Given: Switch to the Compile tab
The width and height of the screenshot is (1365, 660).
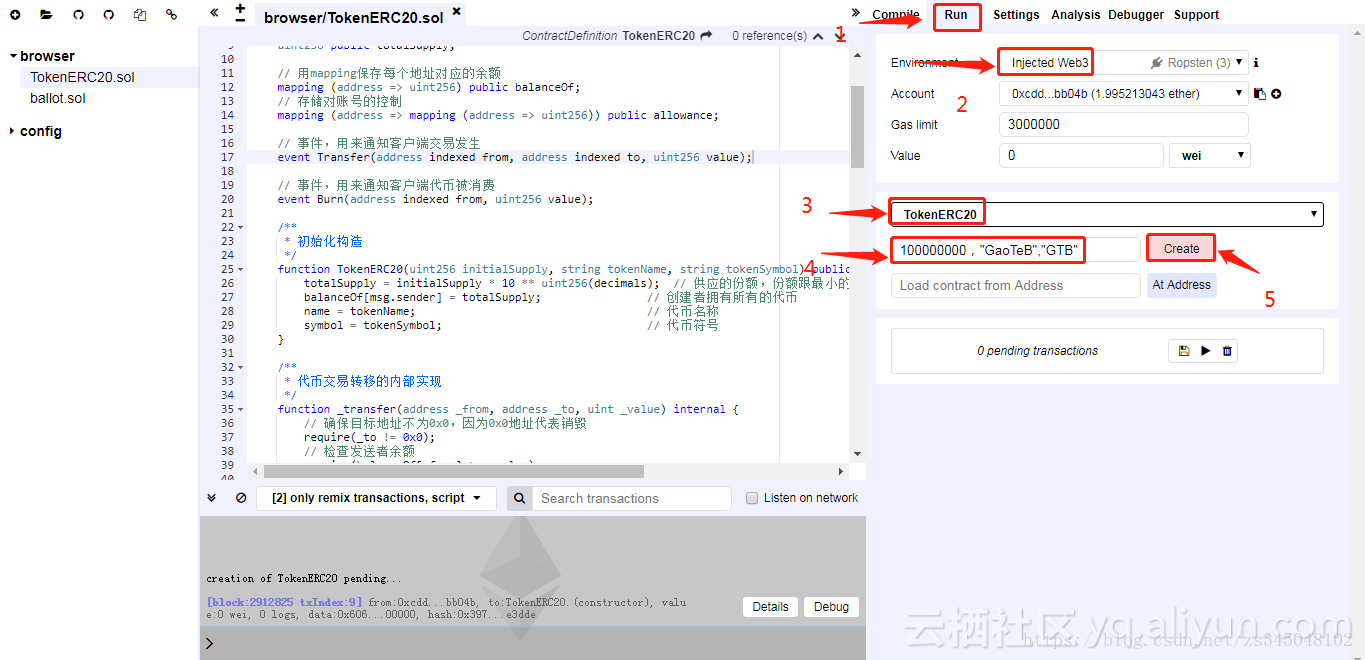Looking at the screenshot, I should (x=896, y=15).
